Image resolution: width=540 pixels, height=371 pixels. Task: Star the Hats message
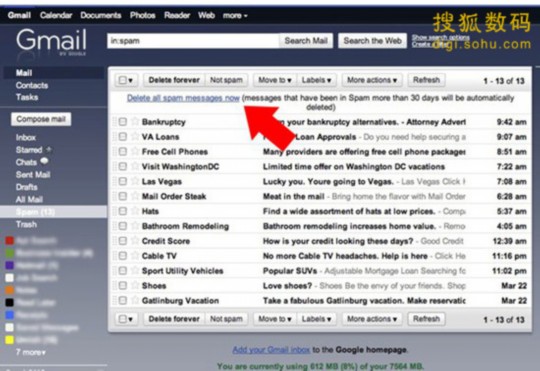135,210
